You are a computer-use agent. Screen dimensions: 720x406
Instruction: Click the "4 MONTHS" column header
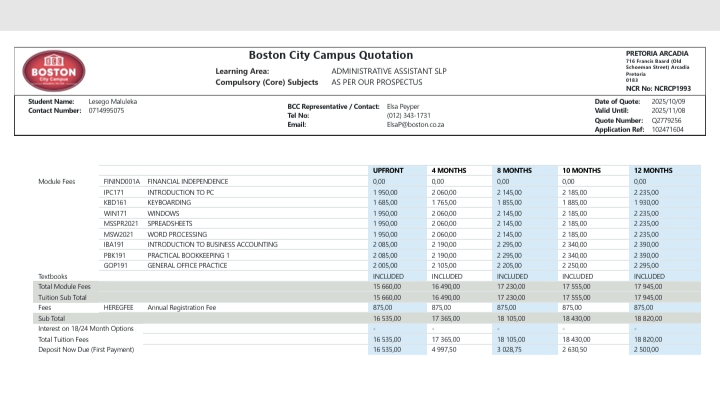449,170
